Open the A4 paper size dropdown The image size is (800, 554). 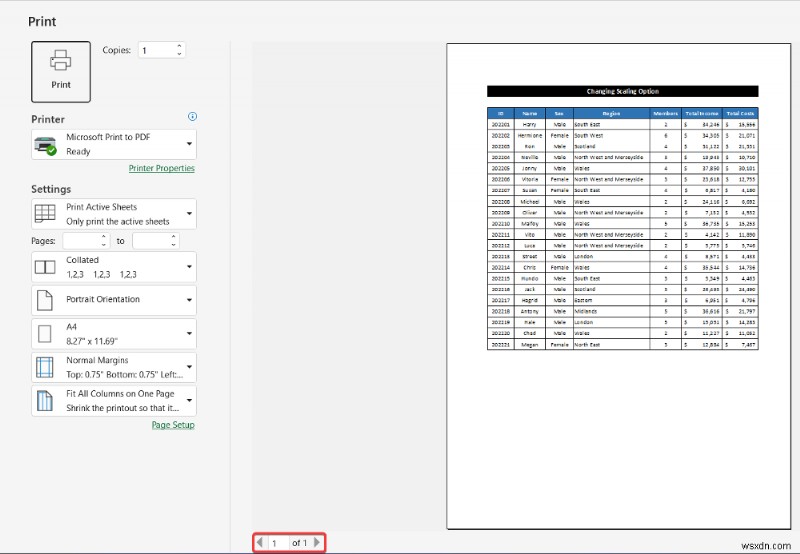point(114,334)
